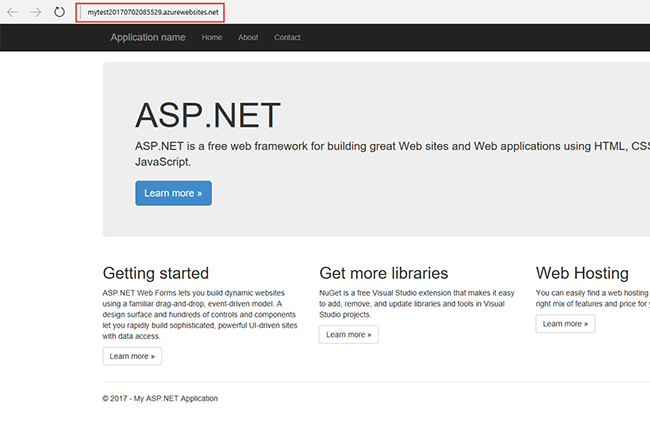Open the Home nav item
This screenshot has width=650, height=433.
(211, 37)
